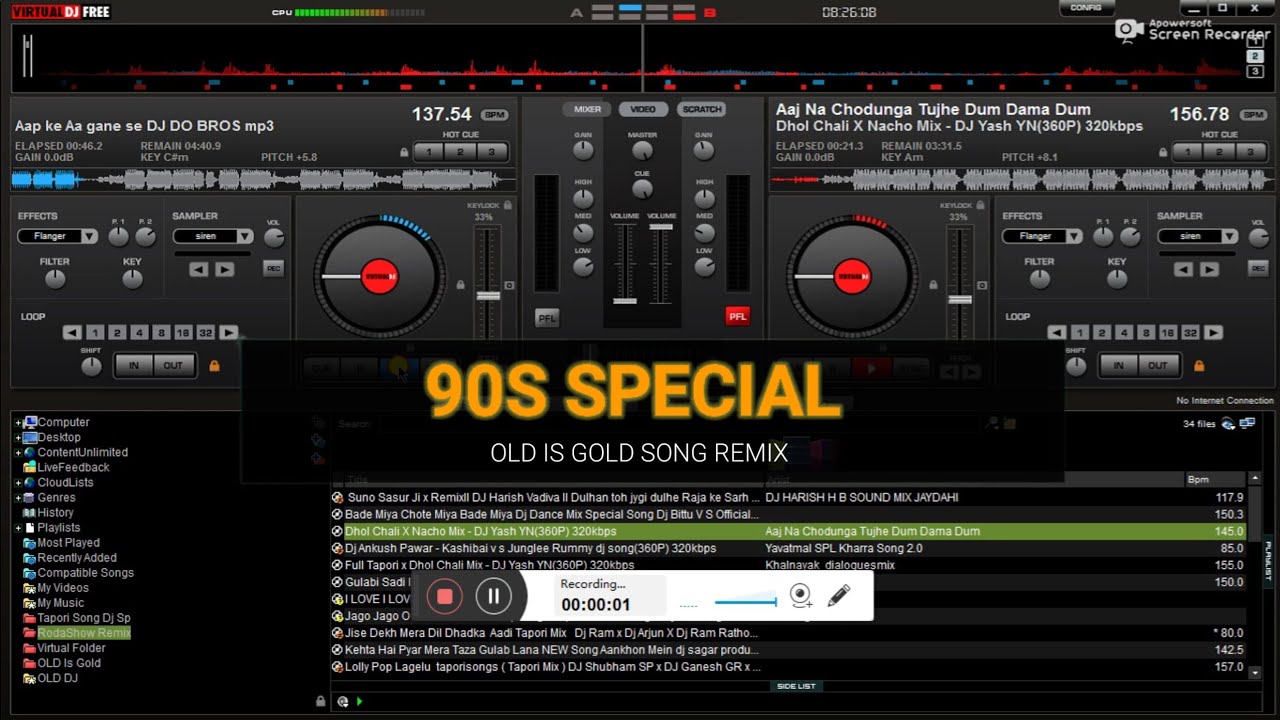Toggle 16-beat loop on left deck
Image resolution: width=1280 pixels, height=720 pixels.
tap(183, 333)
